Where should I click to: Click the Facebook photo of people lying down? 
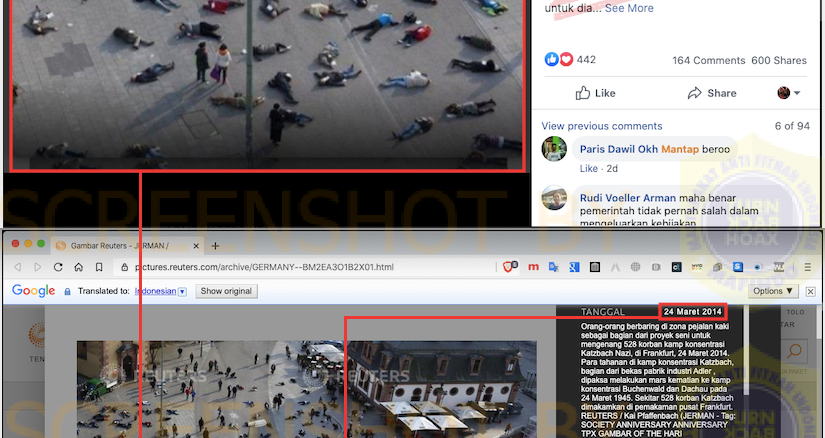tap(268, 84)
